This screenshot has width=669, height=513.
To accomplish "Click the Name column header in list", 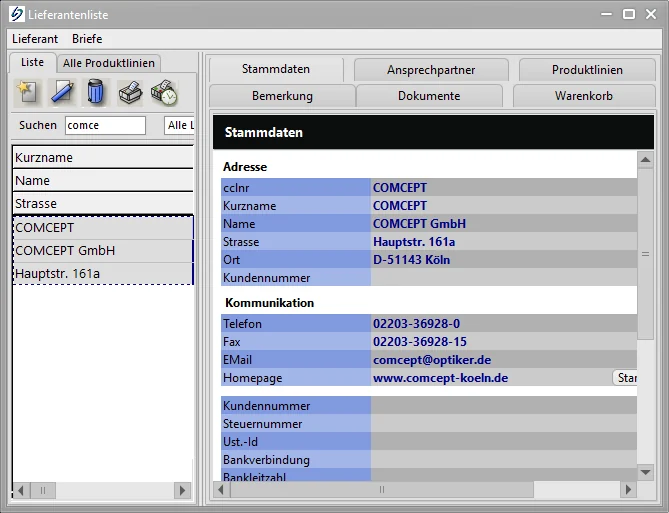I will (103, 181).
